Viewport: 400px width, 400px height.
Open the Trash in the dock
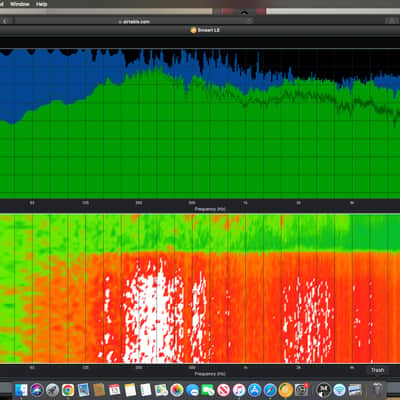(377, 389)
